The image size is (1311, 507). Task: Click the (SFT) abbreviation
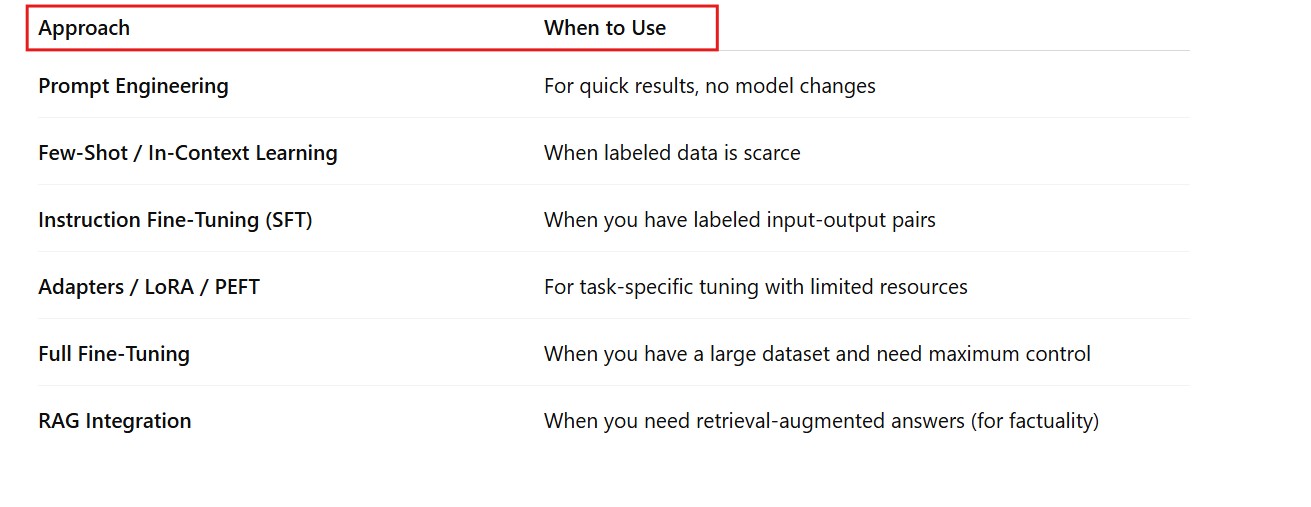tap(289, 220)
